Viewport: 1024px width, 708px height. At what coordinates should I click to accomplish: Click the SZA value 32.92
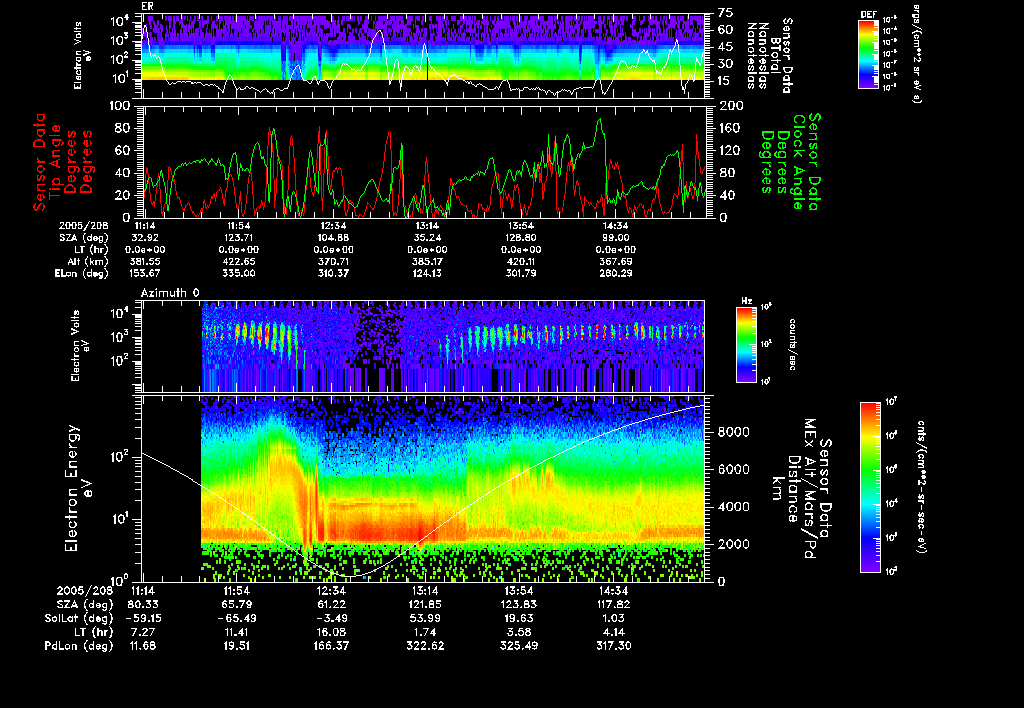145,238
